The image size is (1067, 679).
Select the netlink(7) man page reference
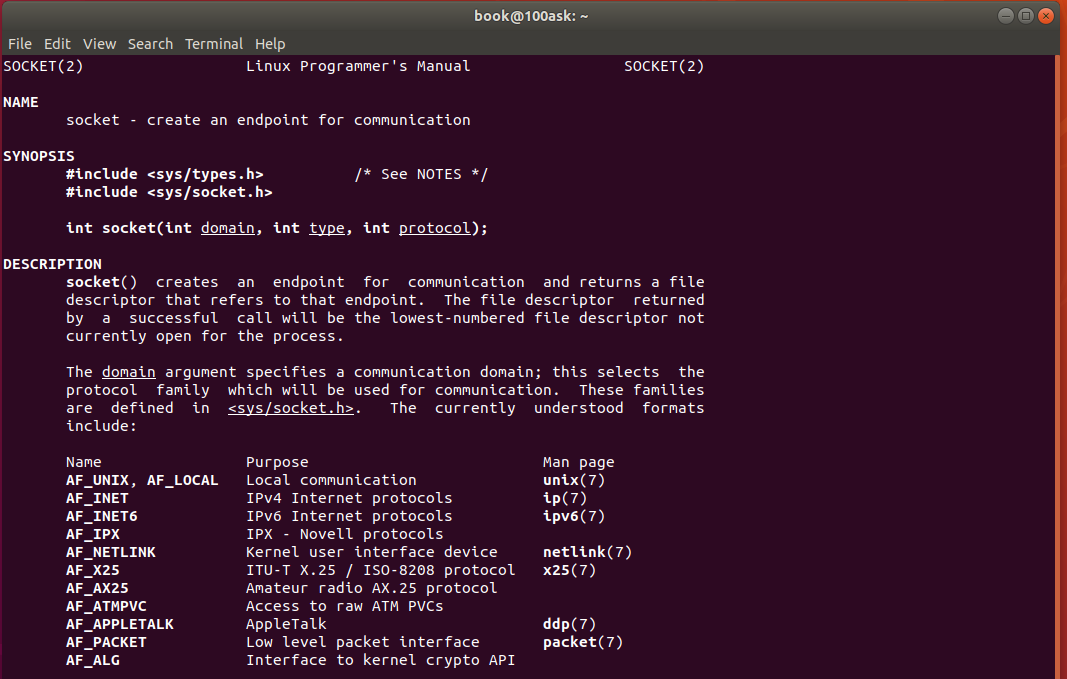click(x=587, y=552)
